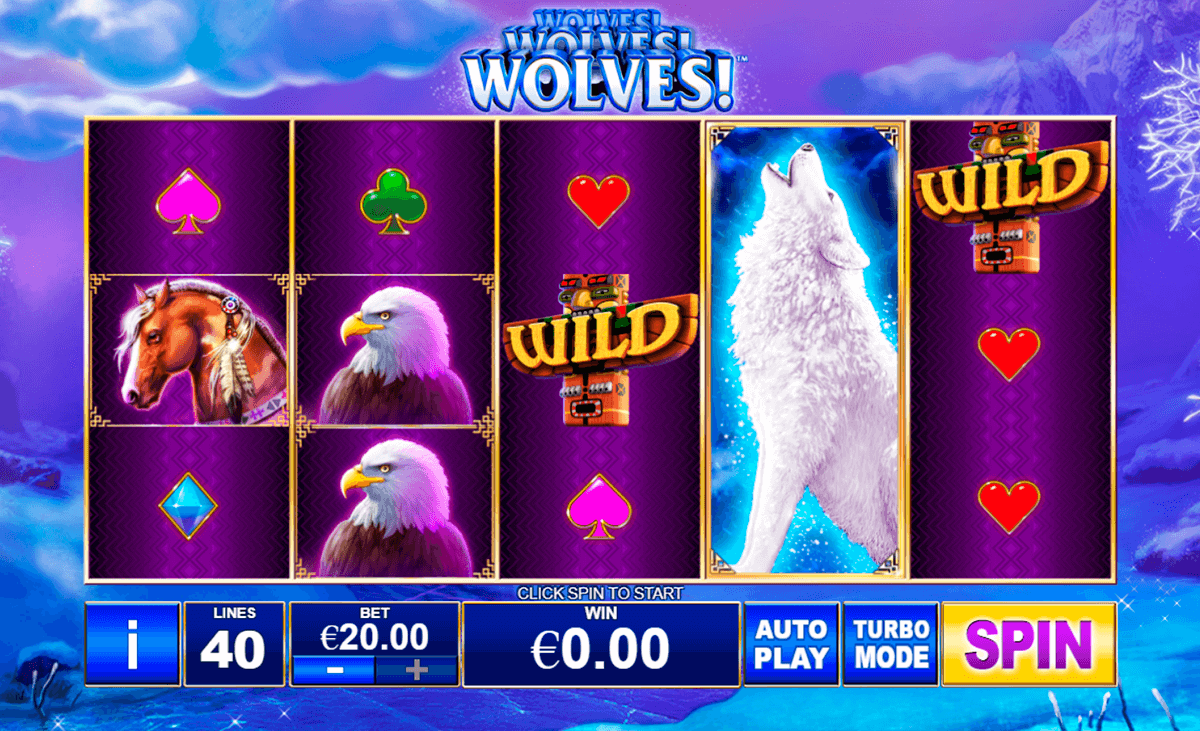
Task: Decrease the bet with minus button
Action: coord(334,670)
